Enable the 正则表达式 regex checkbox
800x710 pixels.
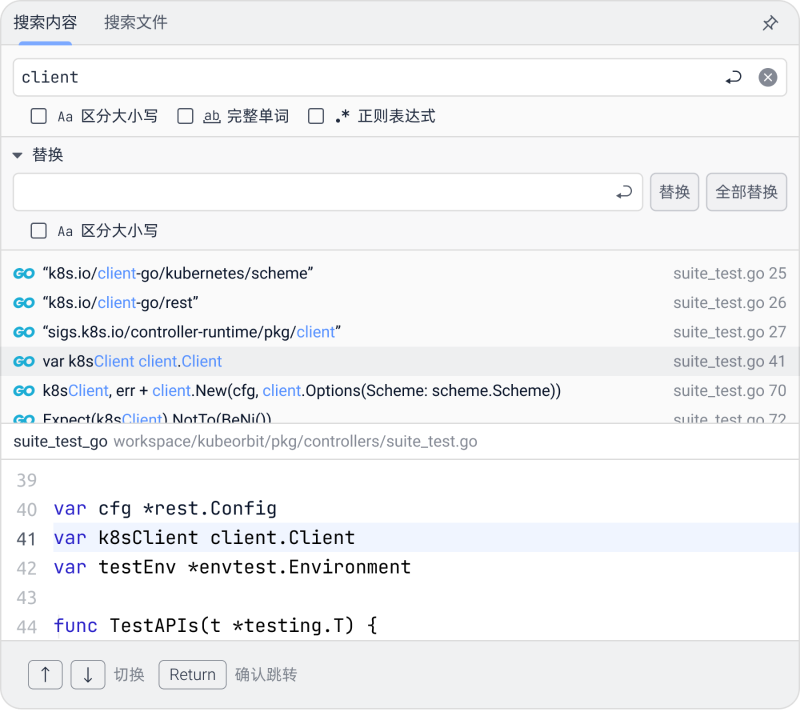click(x=316, y=116)
